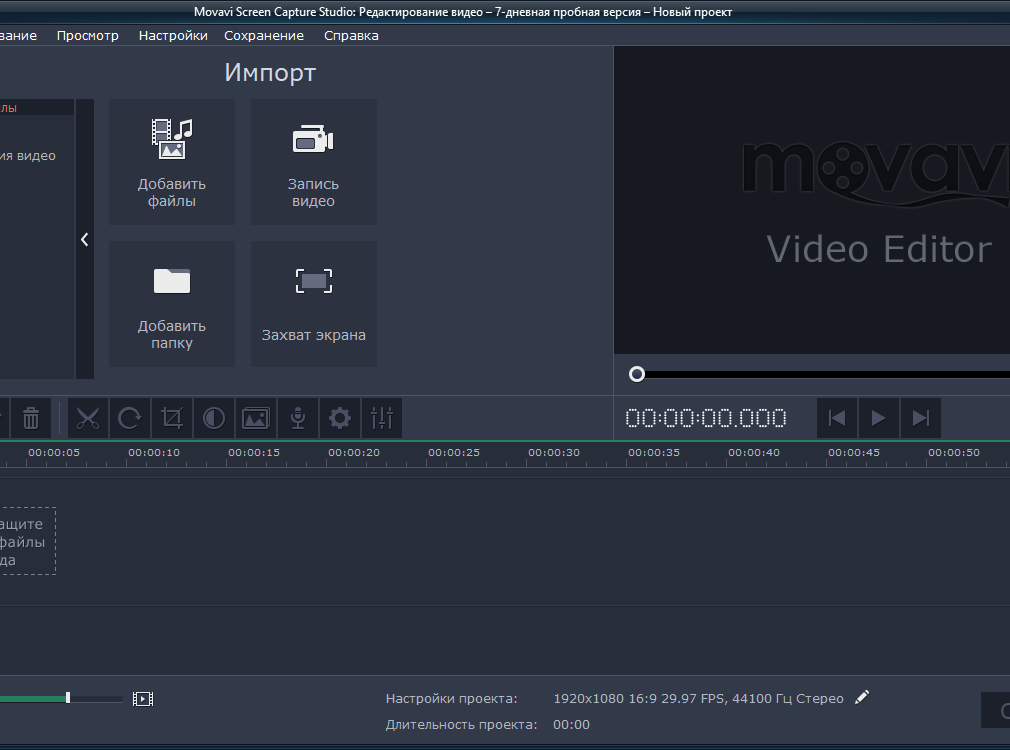Click the Добавить файлы import tile
1010x750 pixels.
(x=172, y=162)
